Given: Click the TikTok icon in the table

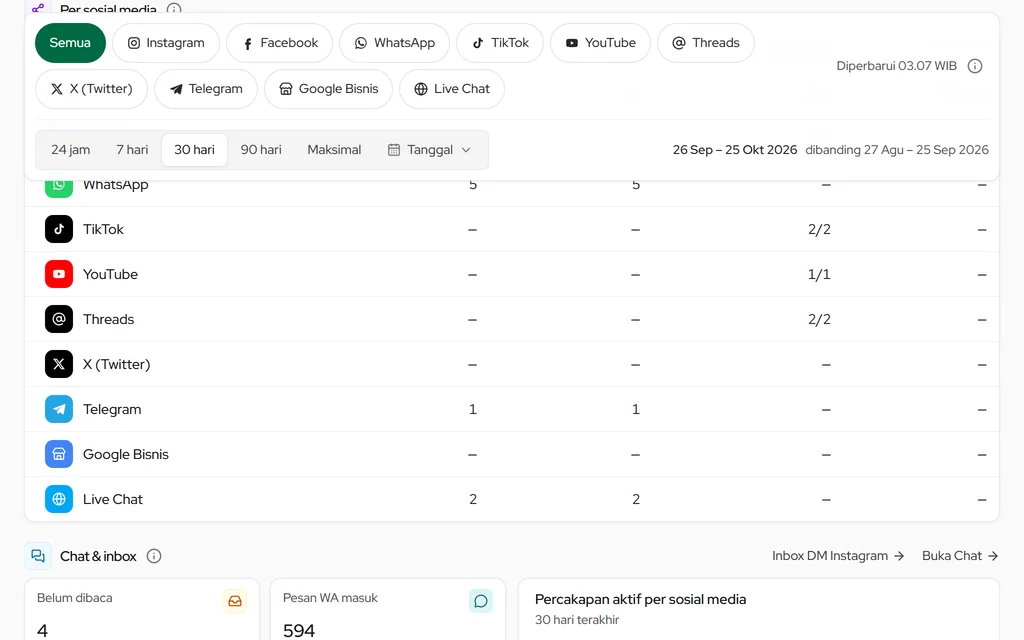Looking at the screenshot, I should [59, 229].
